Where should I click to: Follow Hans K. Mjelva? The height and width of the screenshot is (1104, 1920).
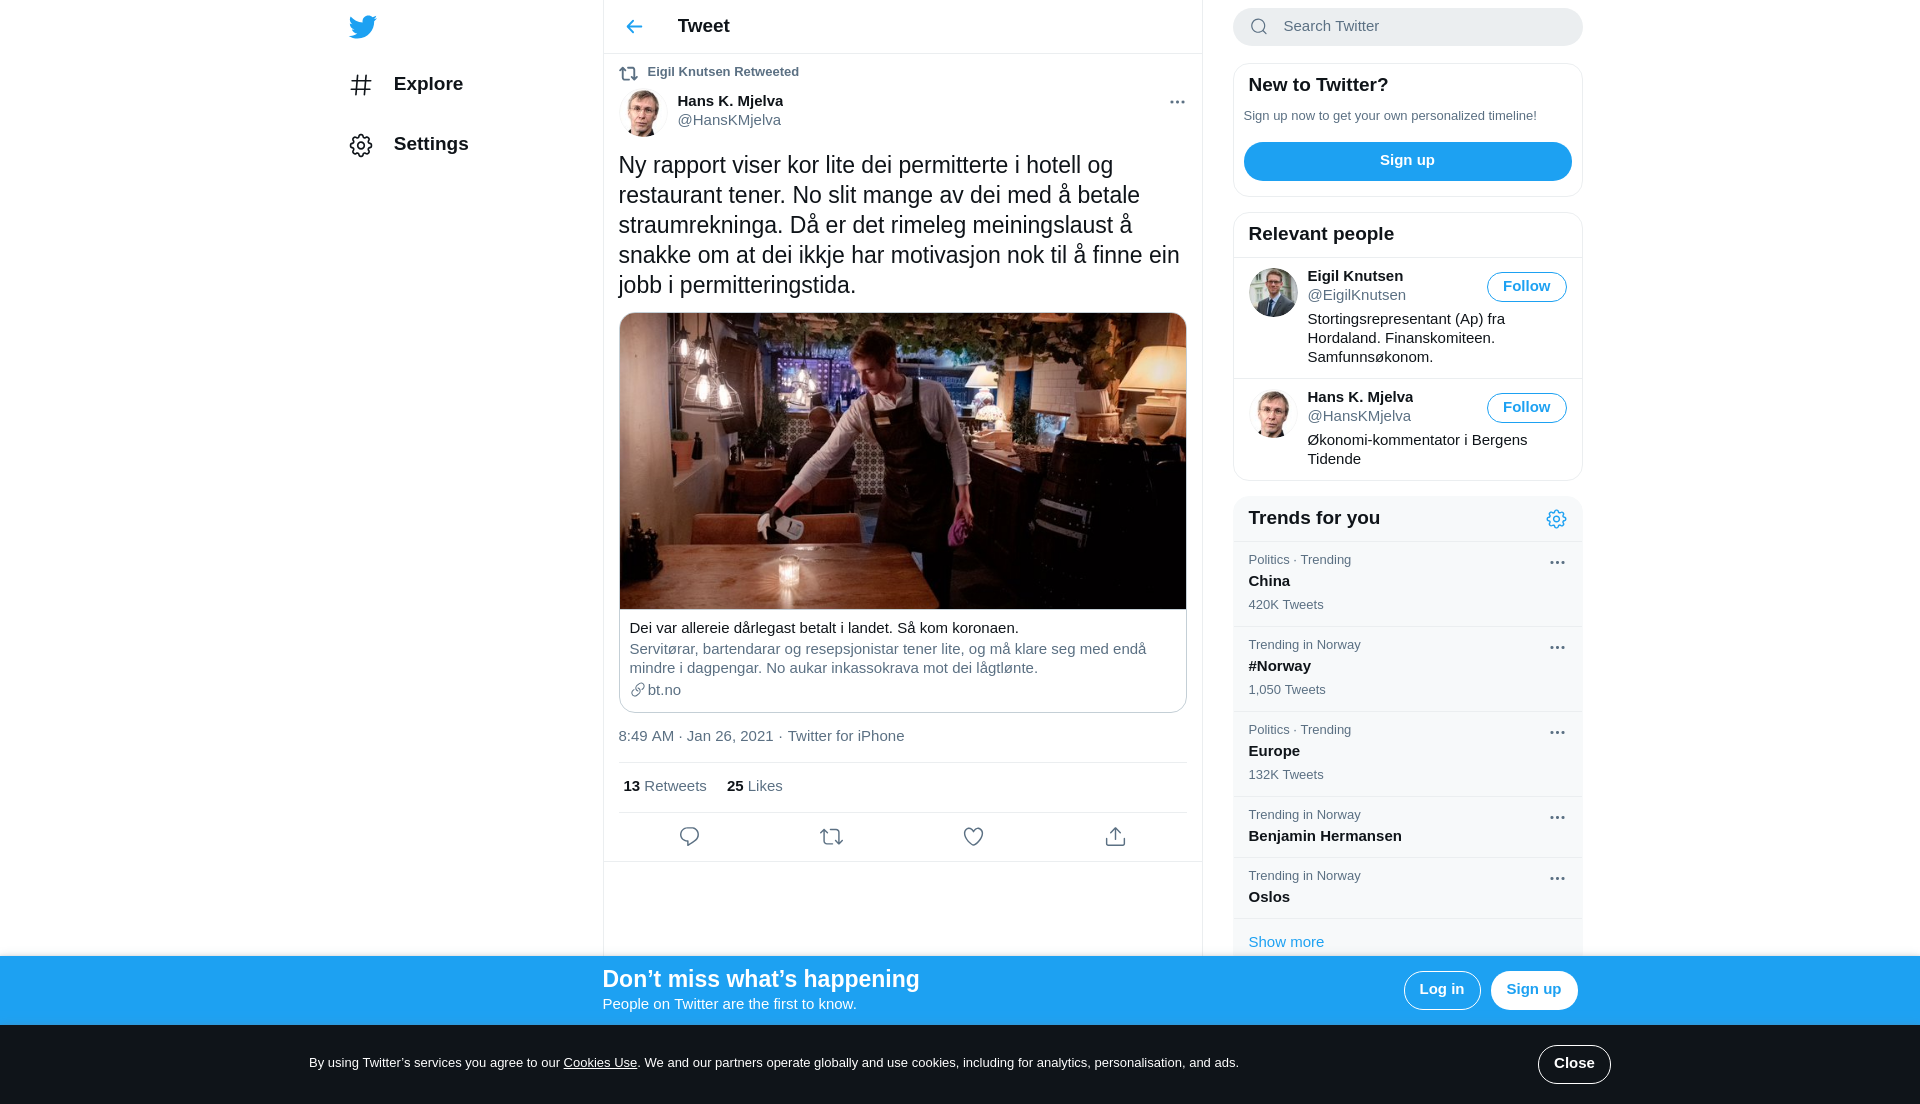(x=1526, y=408)
